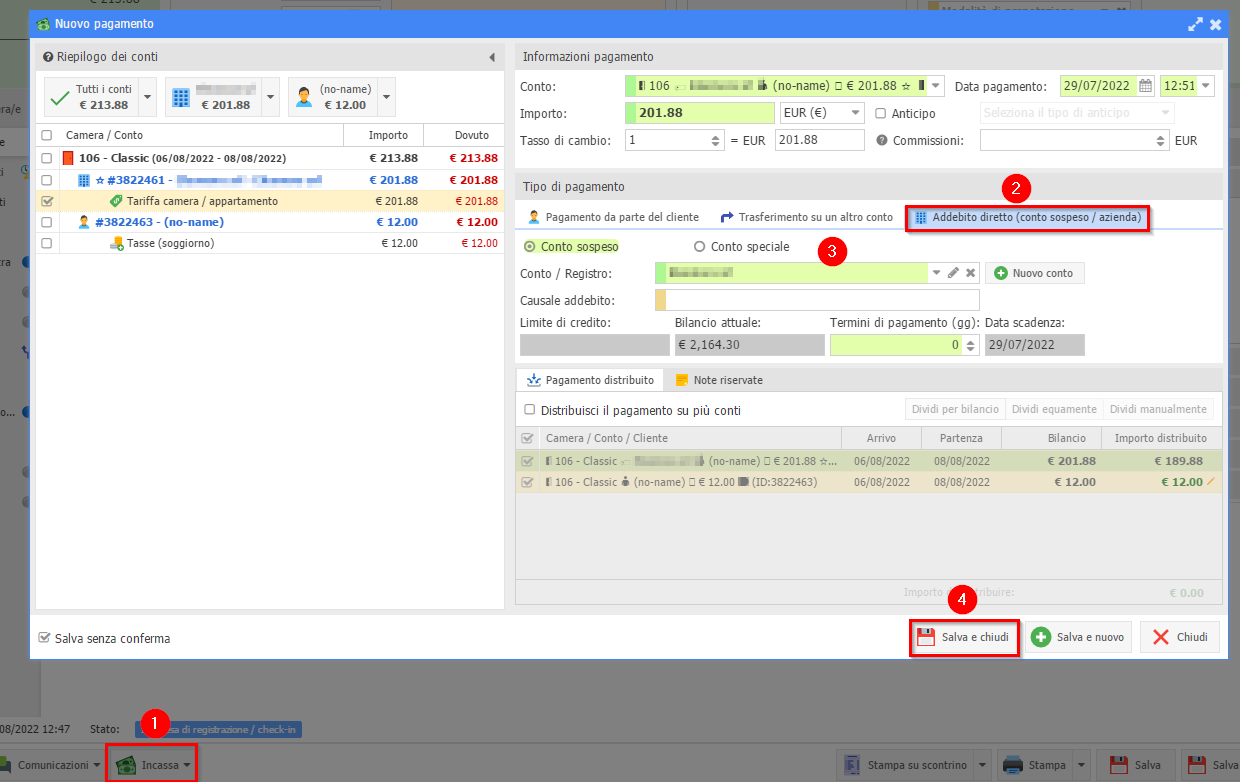Click the Incassa button in bottom toolbar
Image resolution: width=1240 pixels, height=782 pixels.
151,765
